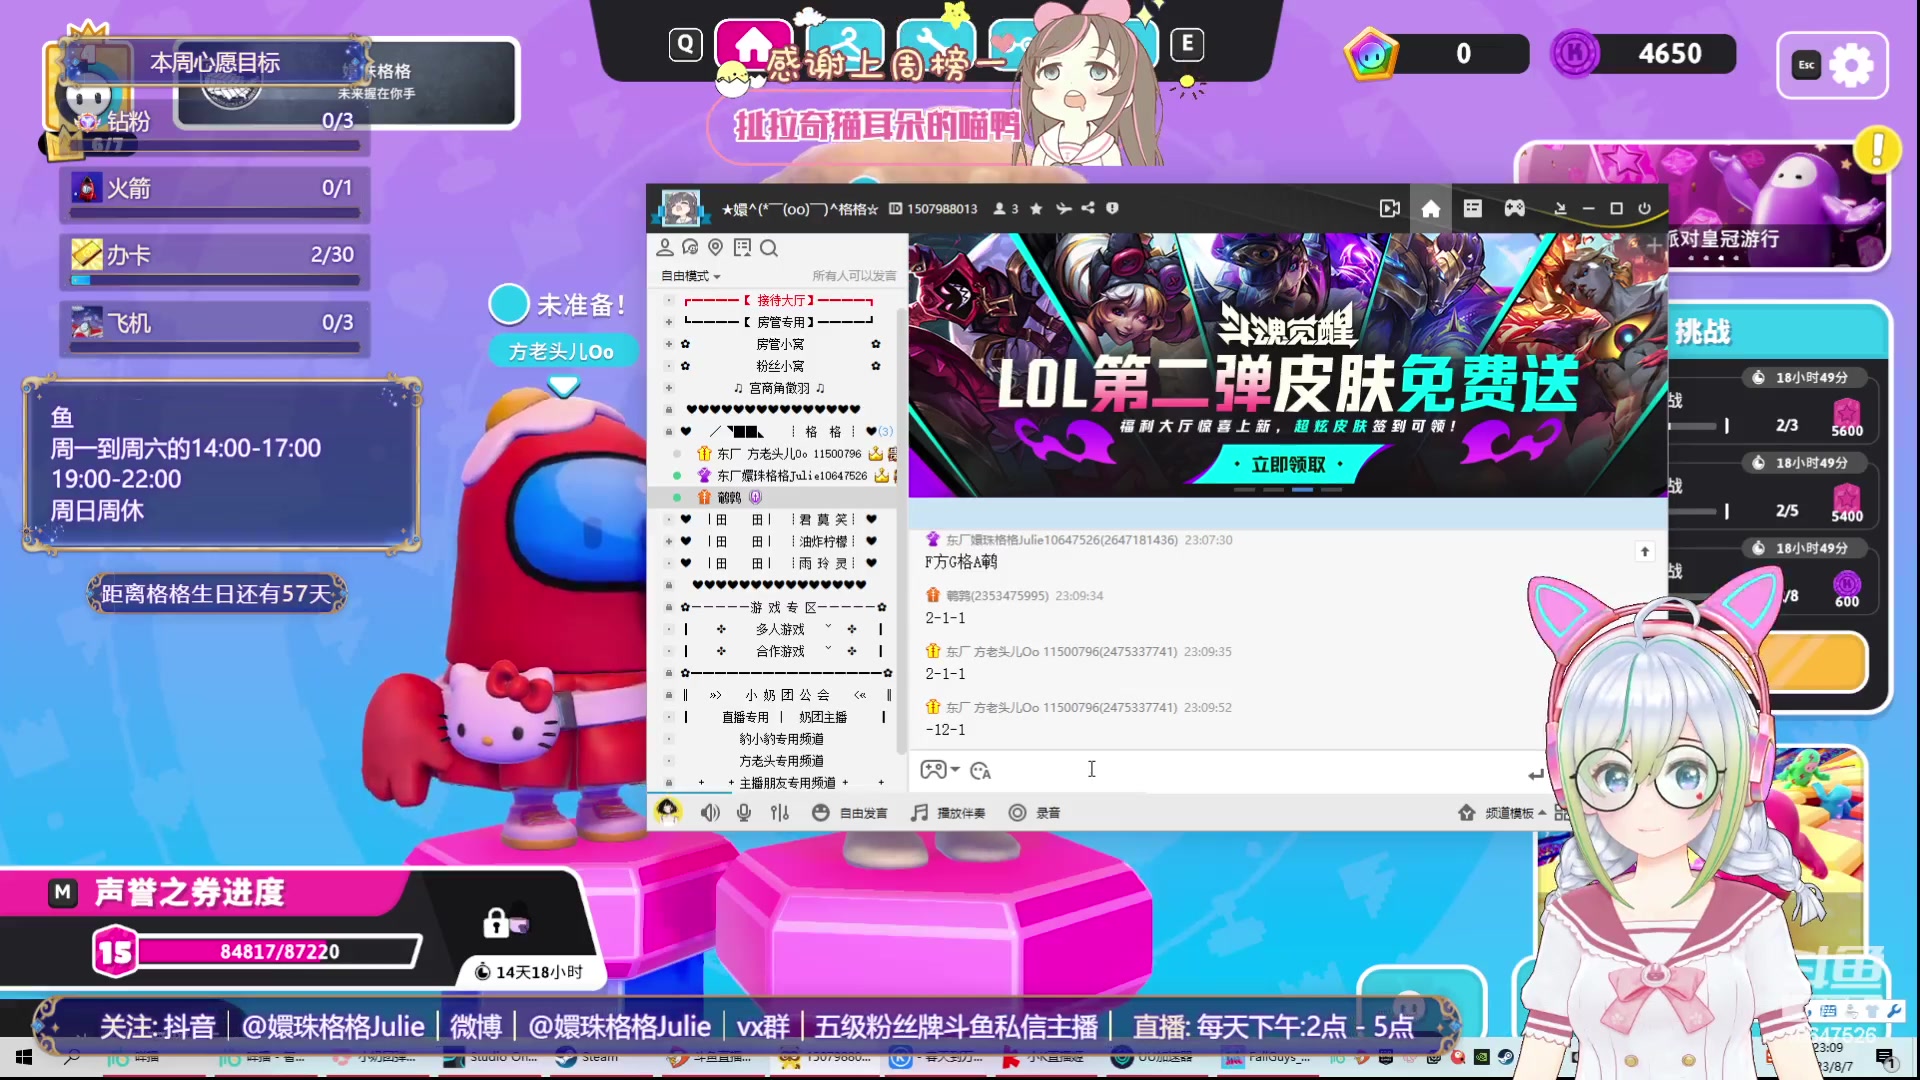Click the 录音 record button
Image resolution: width=1920 pixels, height=1080 pixels.
[x=1035, y=813]
